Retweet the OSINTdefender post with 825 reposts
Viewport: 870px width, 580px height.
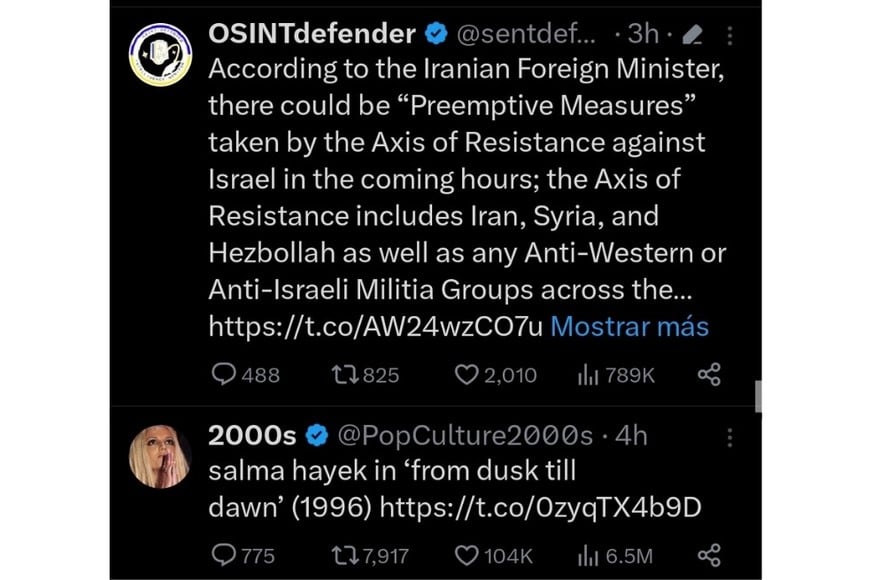[x=343, y=375]
